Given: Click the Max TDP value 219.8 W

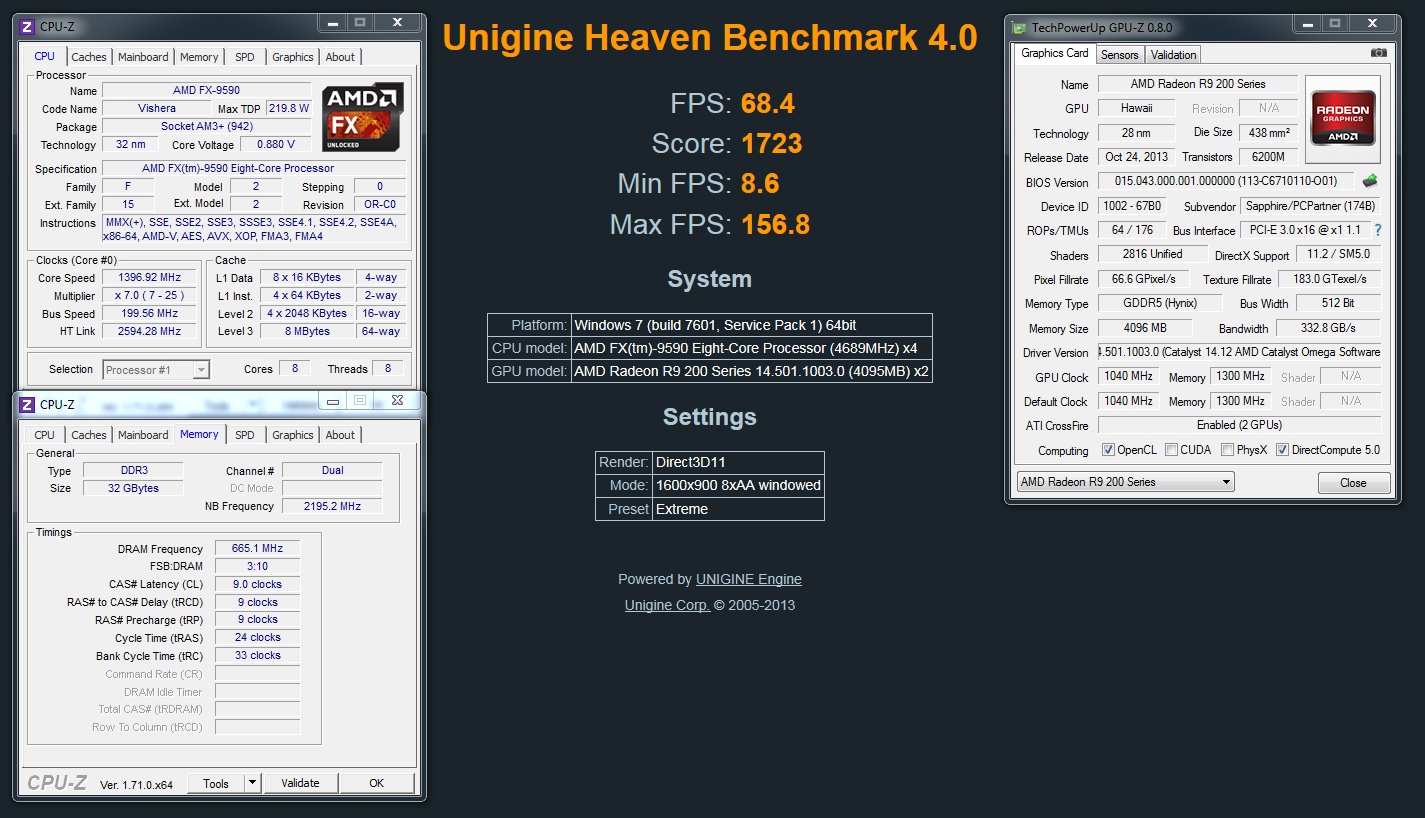Looking at the screenshot, I should [x=288, y=108].
